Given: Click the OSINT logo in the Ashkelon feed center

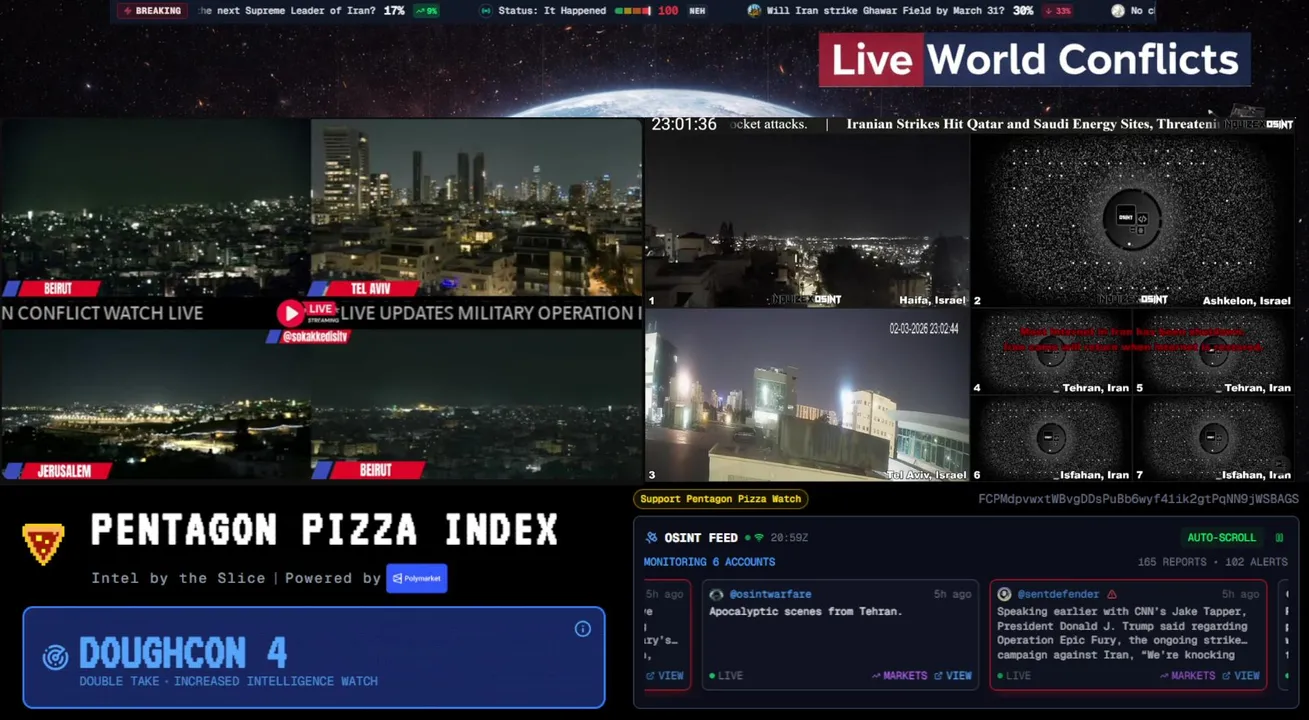Looking at the screenshot, I should 1132,219.
